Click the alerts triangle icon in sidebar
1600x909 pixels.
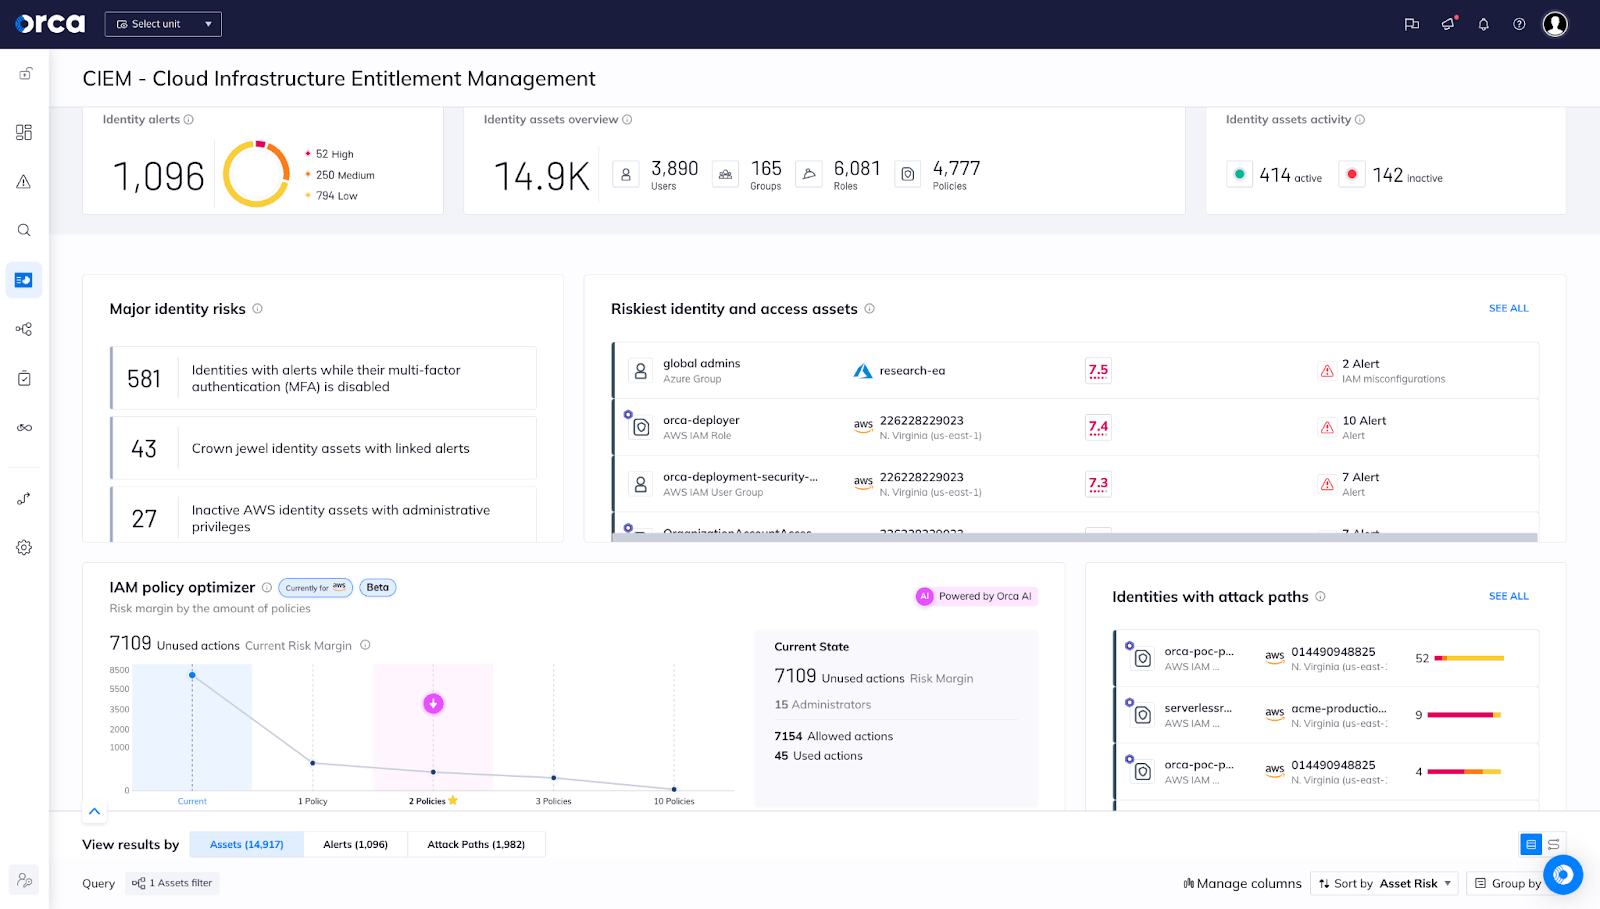(24, 182)
